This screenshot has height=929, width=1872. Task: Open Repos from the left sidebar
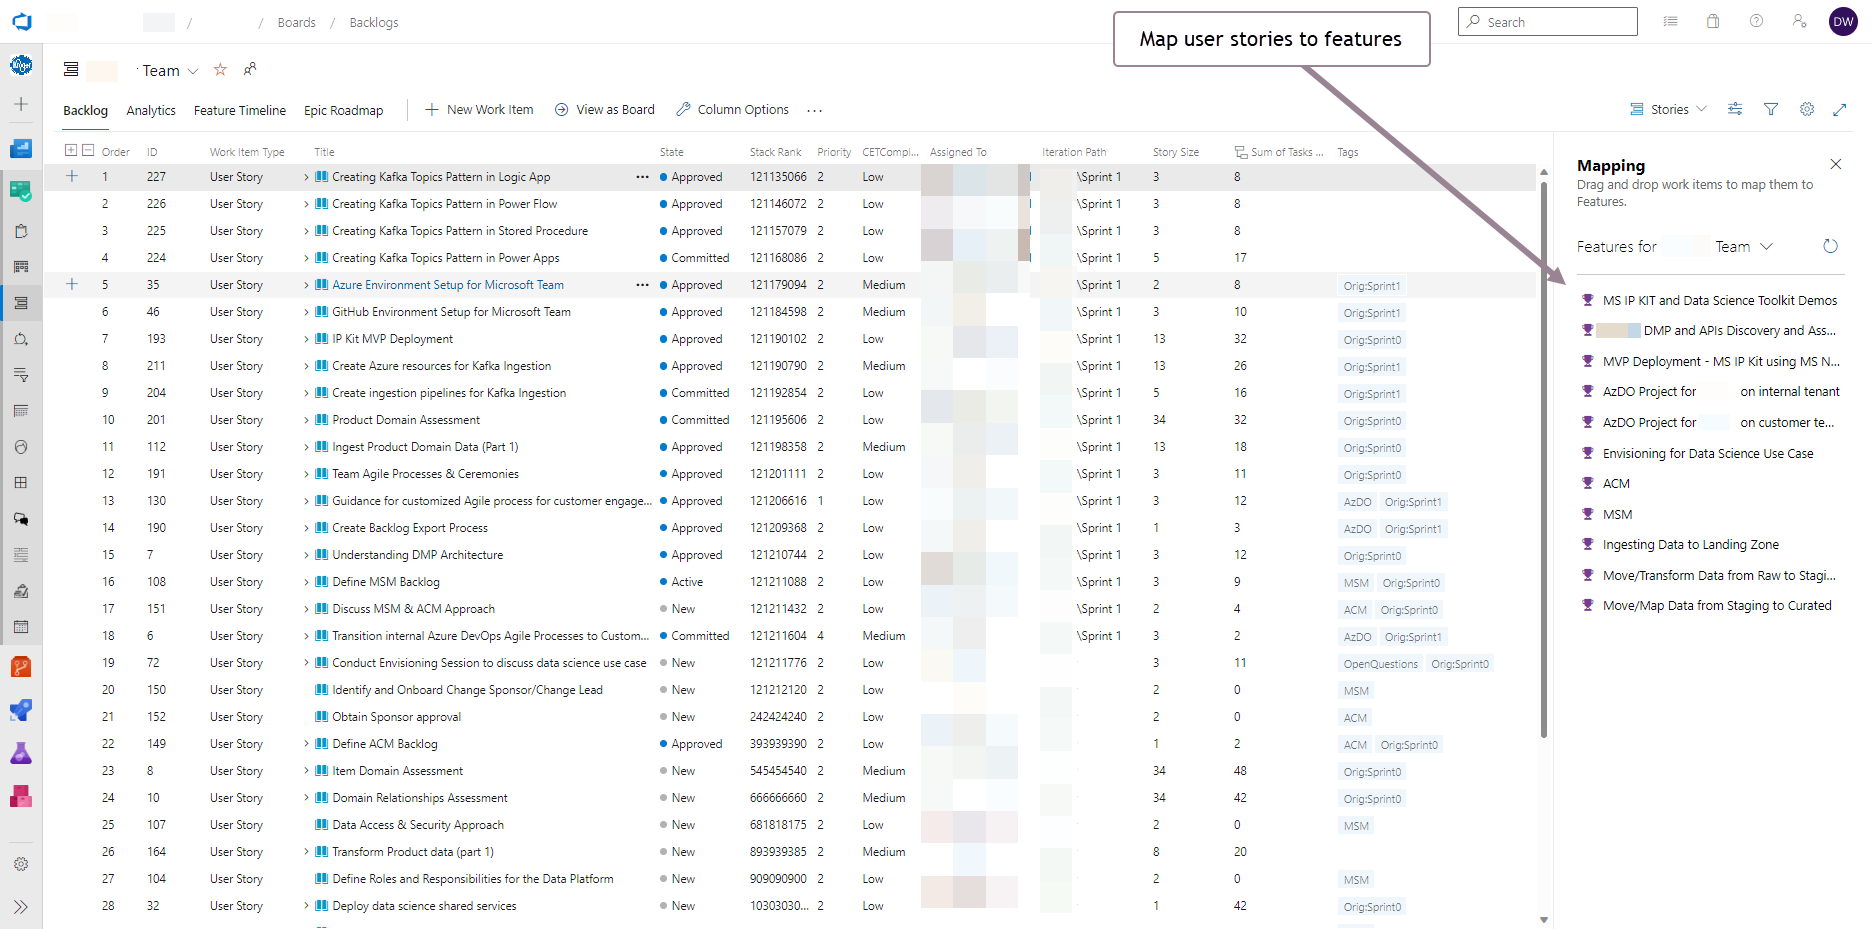pyautogui.click(x=21, y=666)
